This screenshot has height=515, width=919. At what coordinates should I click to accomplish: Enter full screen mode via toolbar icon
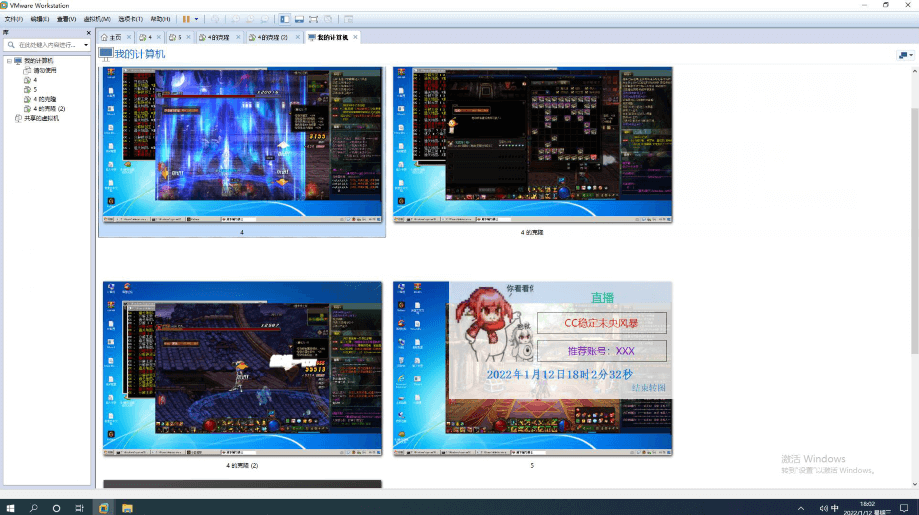314,19
